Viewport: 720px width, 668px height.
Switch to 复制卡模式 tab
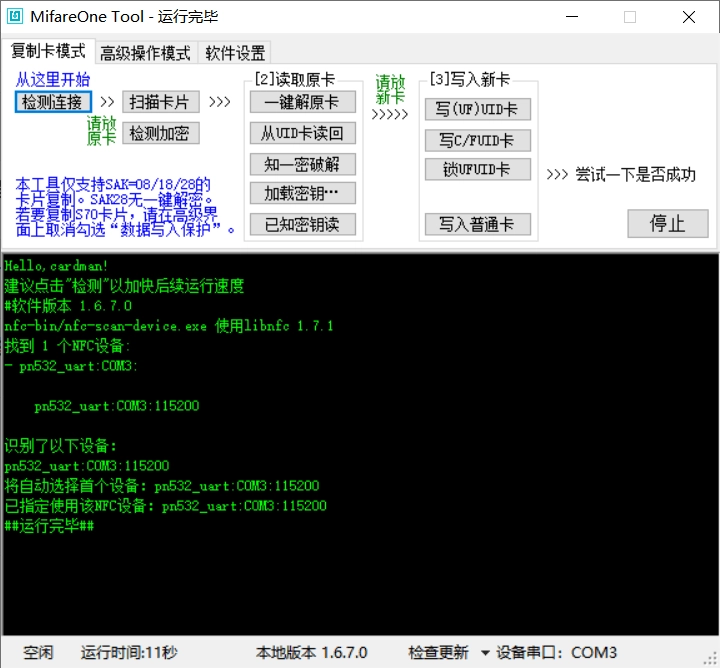tap(48, 51)
